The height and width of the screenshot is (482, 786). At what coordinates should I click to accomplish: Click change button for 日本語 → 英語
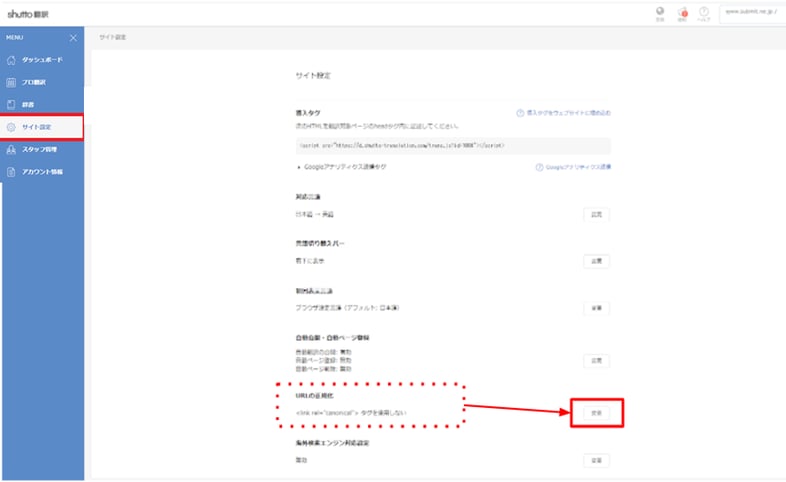tap(597, 214)
